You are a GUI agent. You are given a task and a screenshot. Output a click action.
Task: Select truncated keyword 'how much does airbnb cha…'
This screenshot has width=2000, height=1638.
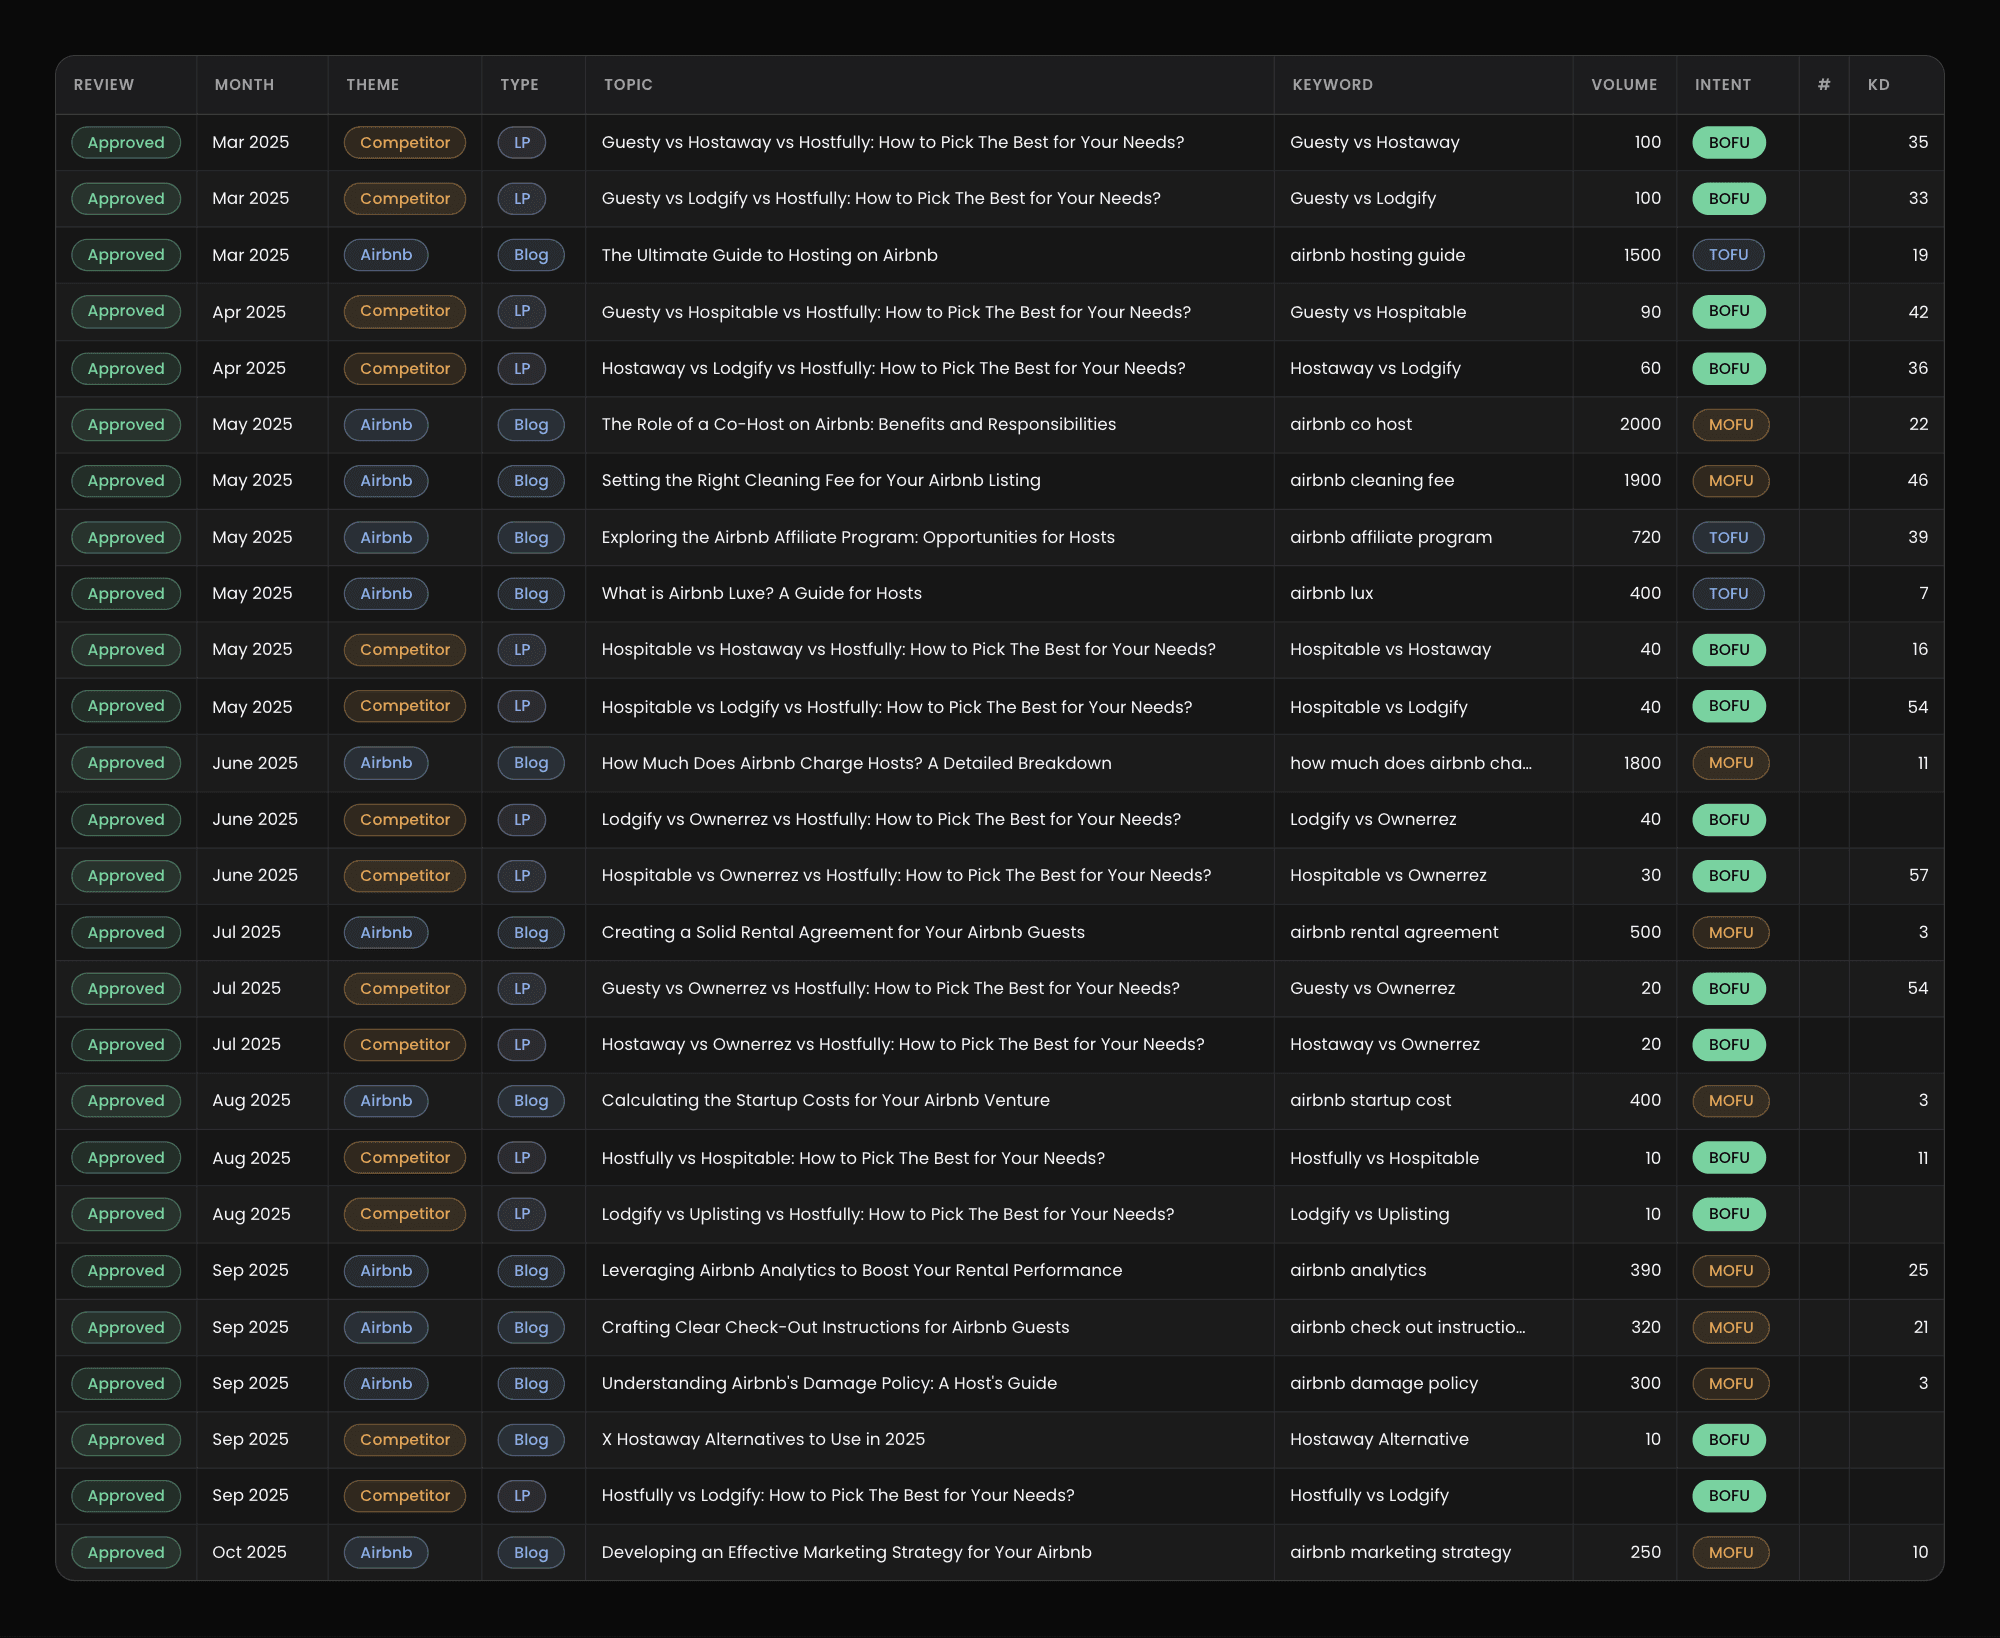[x=1411, y=763]
